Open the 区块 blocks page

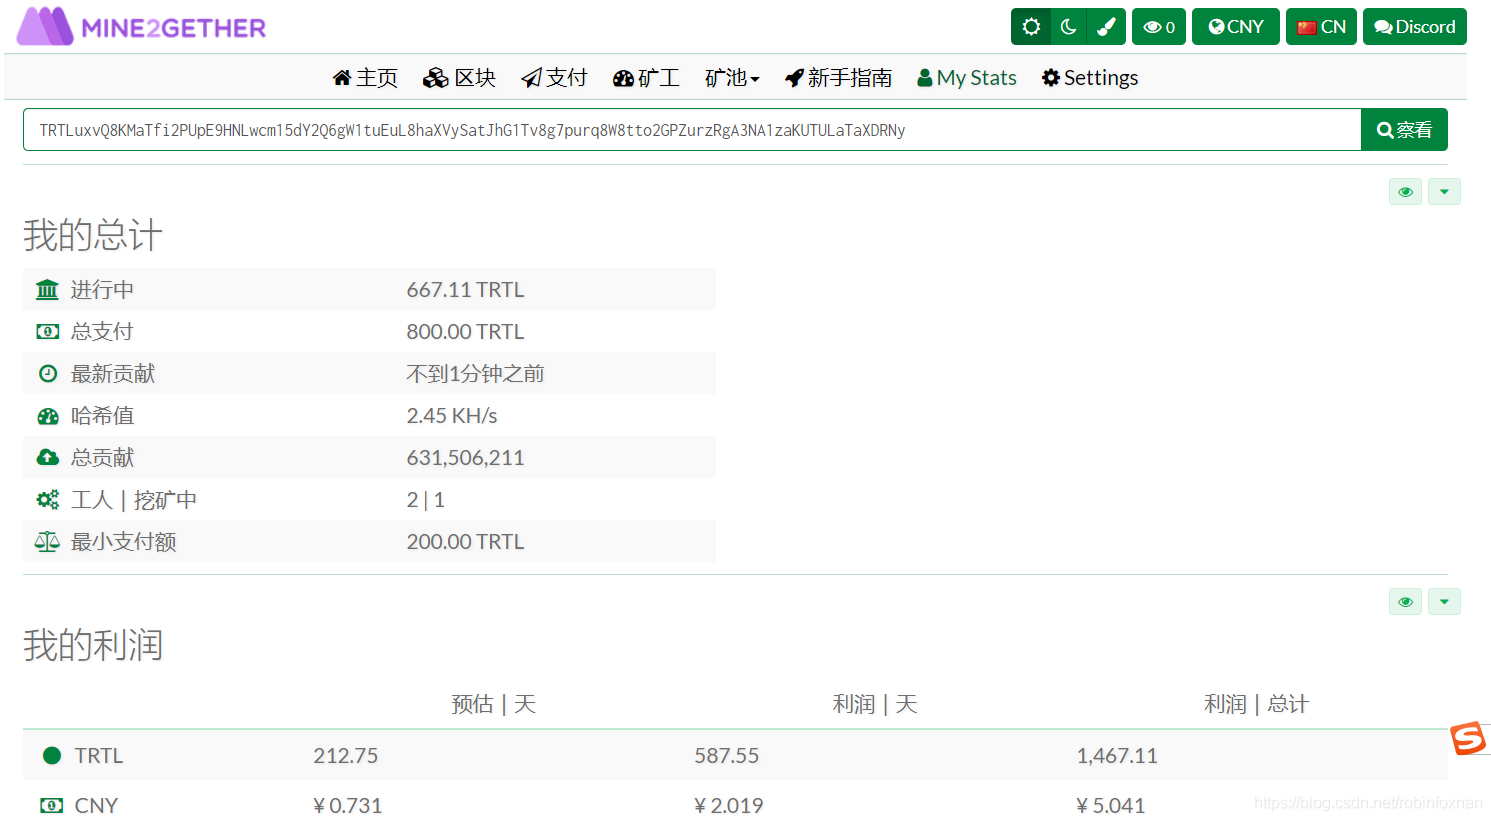459,78
